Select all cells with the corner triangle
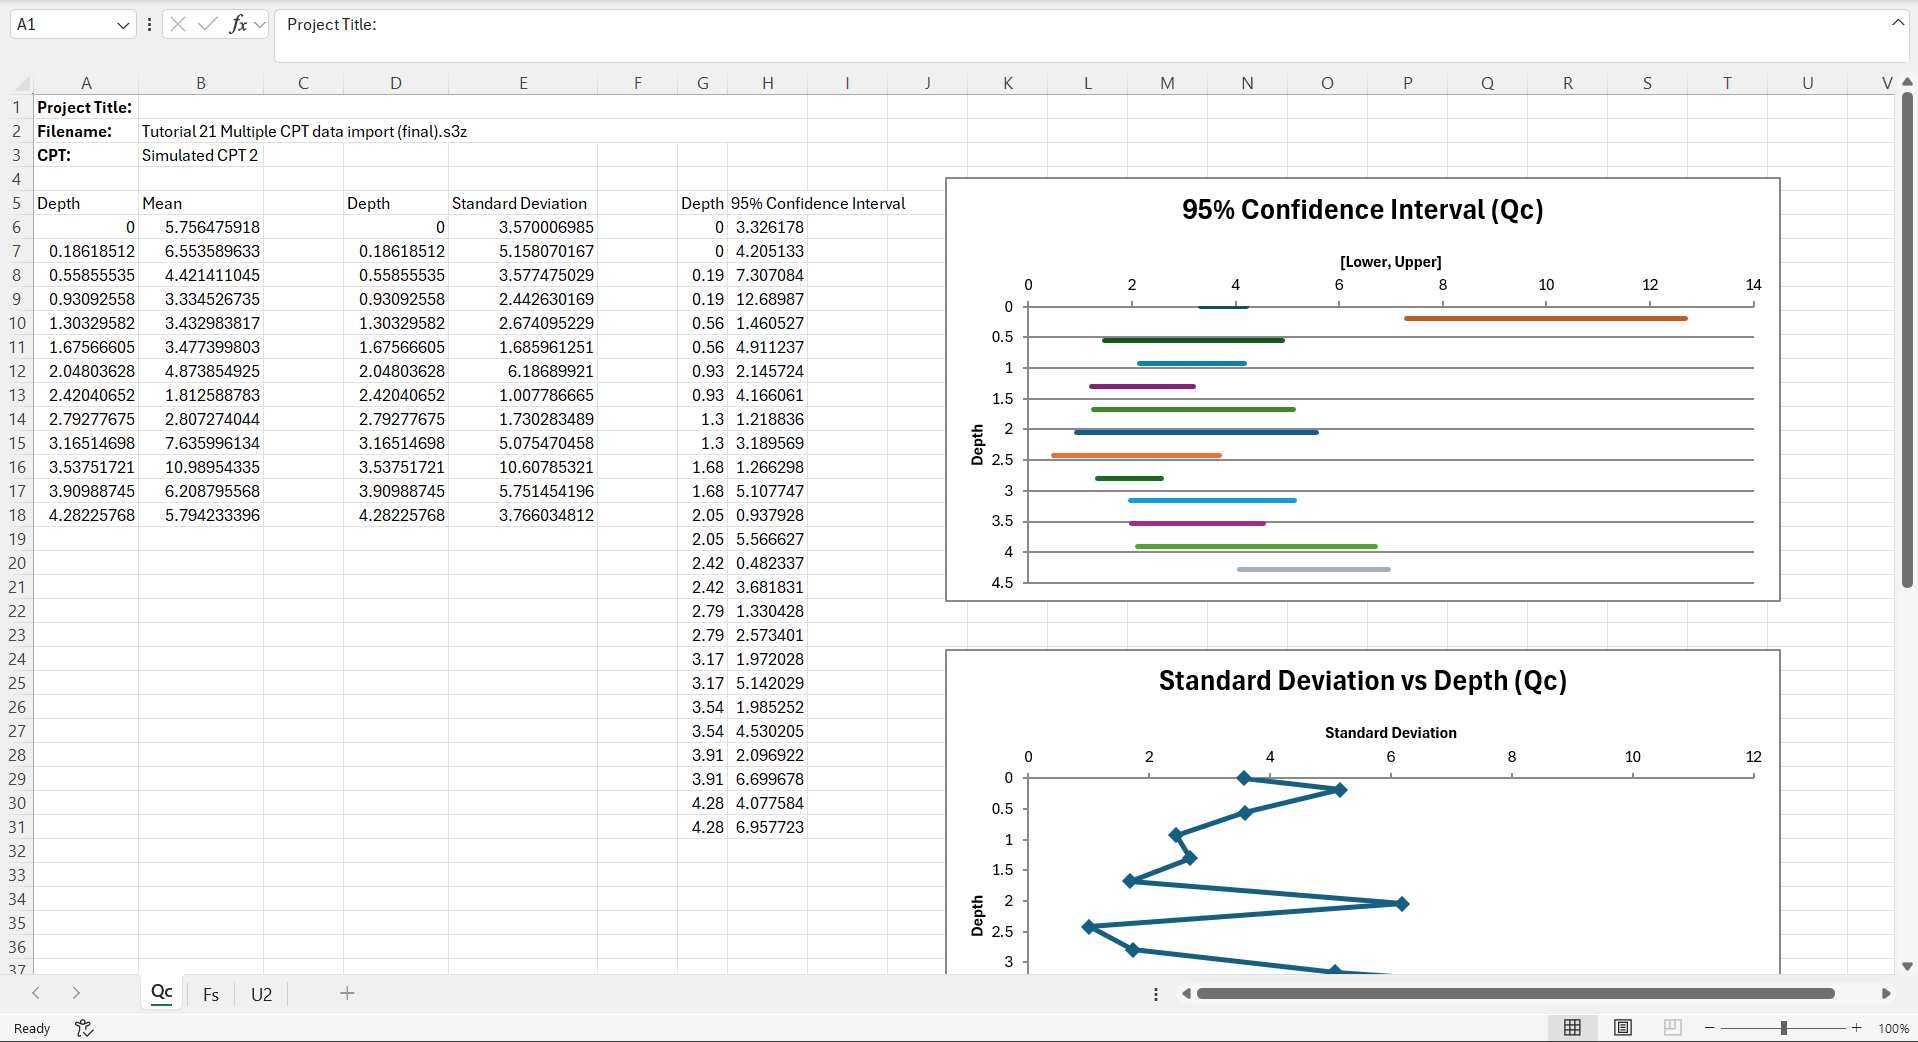This screenshot has height=1042, width=1918. click(23, 84)
